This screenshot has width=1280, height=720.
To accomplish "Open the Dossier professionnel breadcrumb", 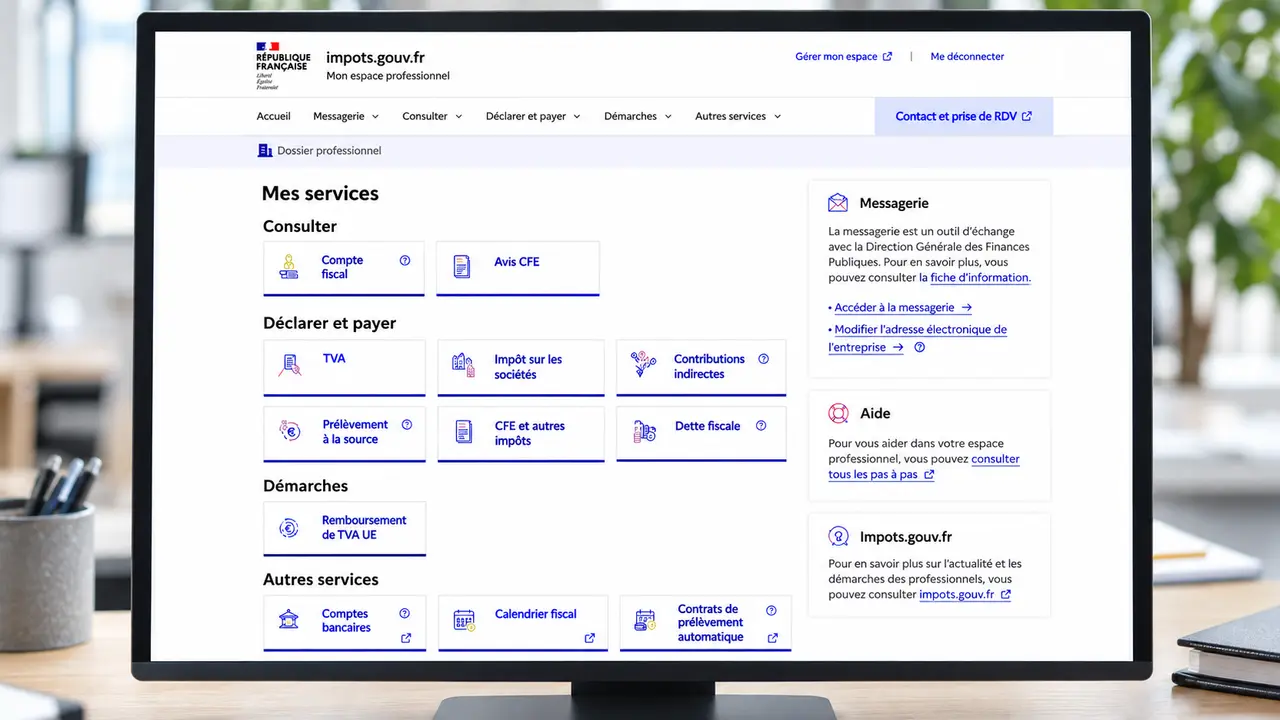I will pos(320,151).
